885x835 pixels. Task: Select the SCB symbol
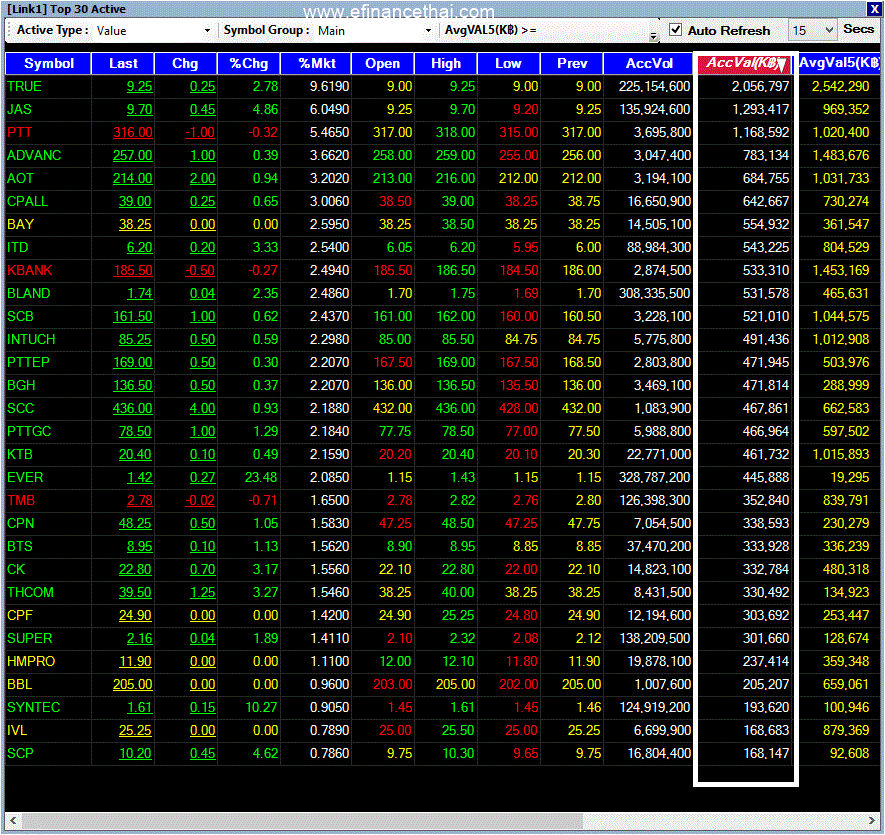pos(20,316)
